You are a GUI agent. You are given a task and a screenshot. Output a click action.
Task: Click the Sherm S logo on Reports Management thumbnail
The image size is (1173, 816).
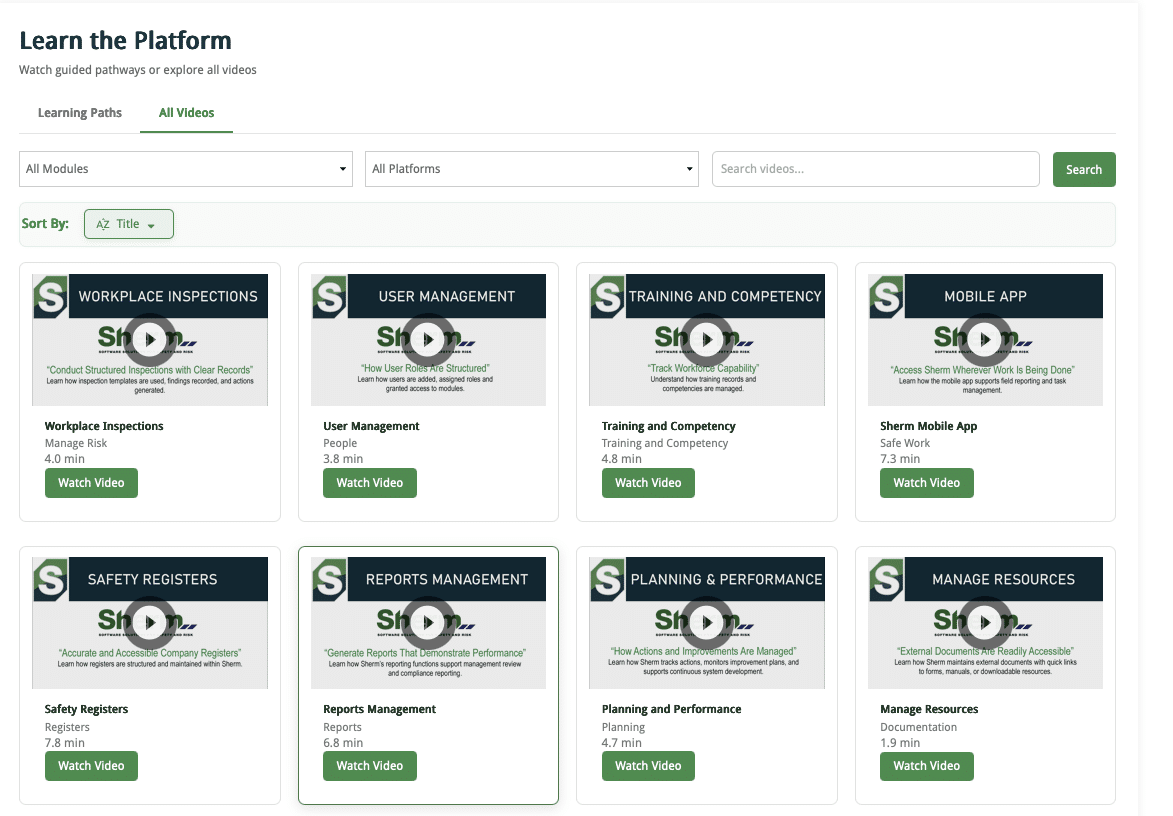tap(329, 579)
